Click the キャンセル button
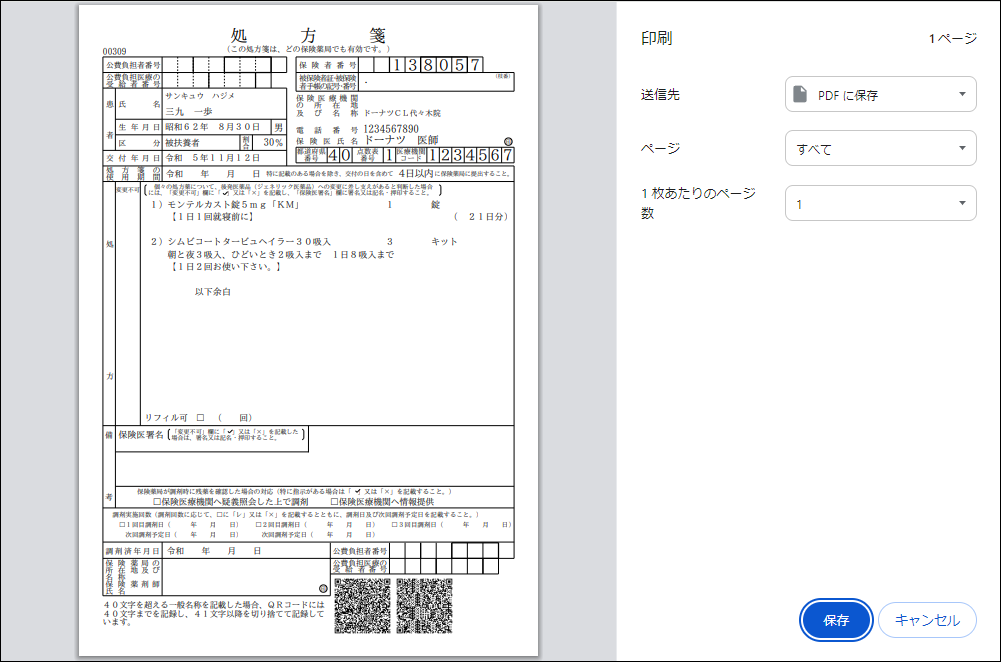This screenshot has width=1001, height=662. click(927, 620)
